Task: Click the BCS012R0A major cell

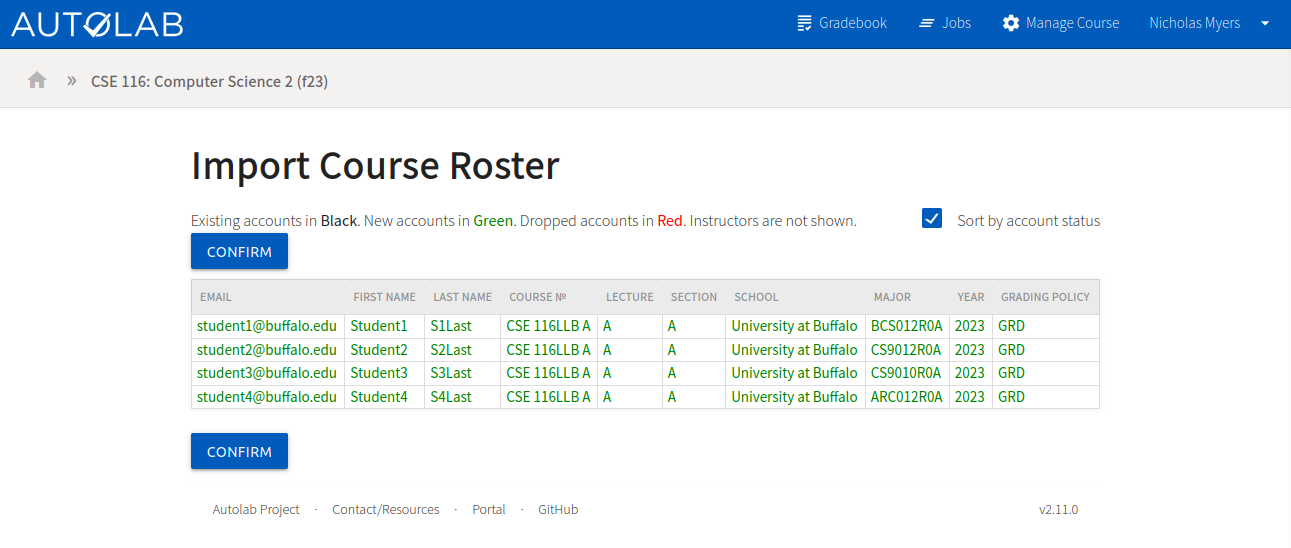Action: (x=907, y=326)
